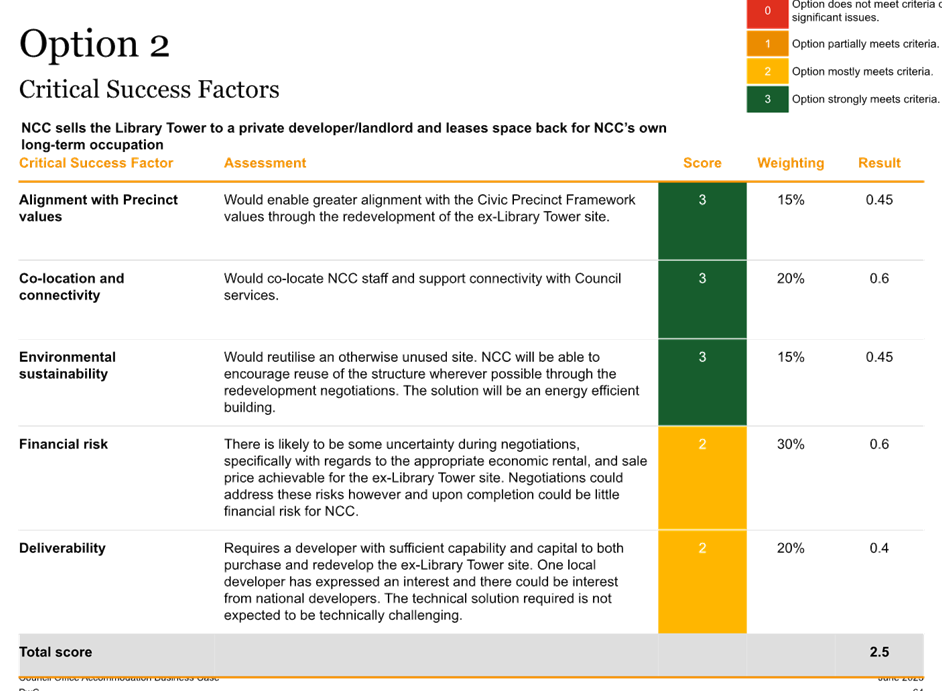Click the legend text "Option partially meets criteria."
942x691 pixels.
pos(865,44)
